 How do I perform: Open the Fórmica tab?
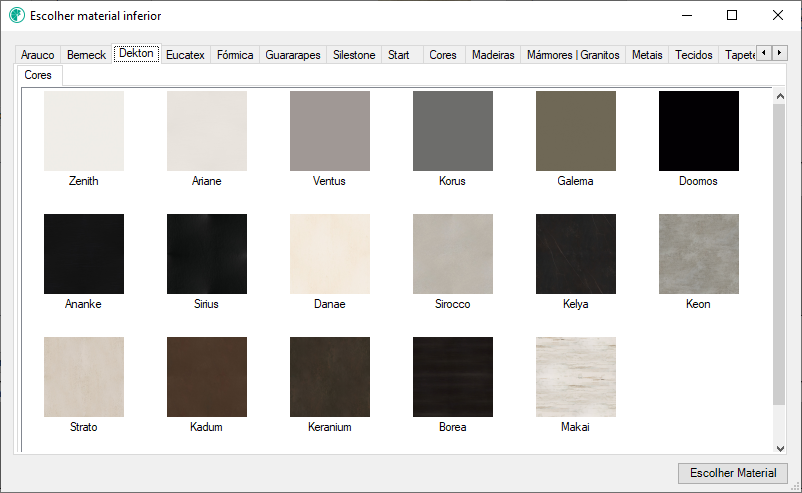[235, 55]
